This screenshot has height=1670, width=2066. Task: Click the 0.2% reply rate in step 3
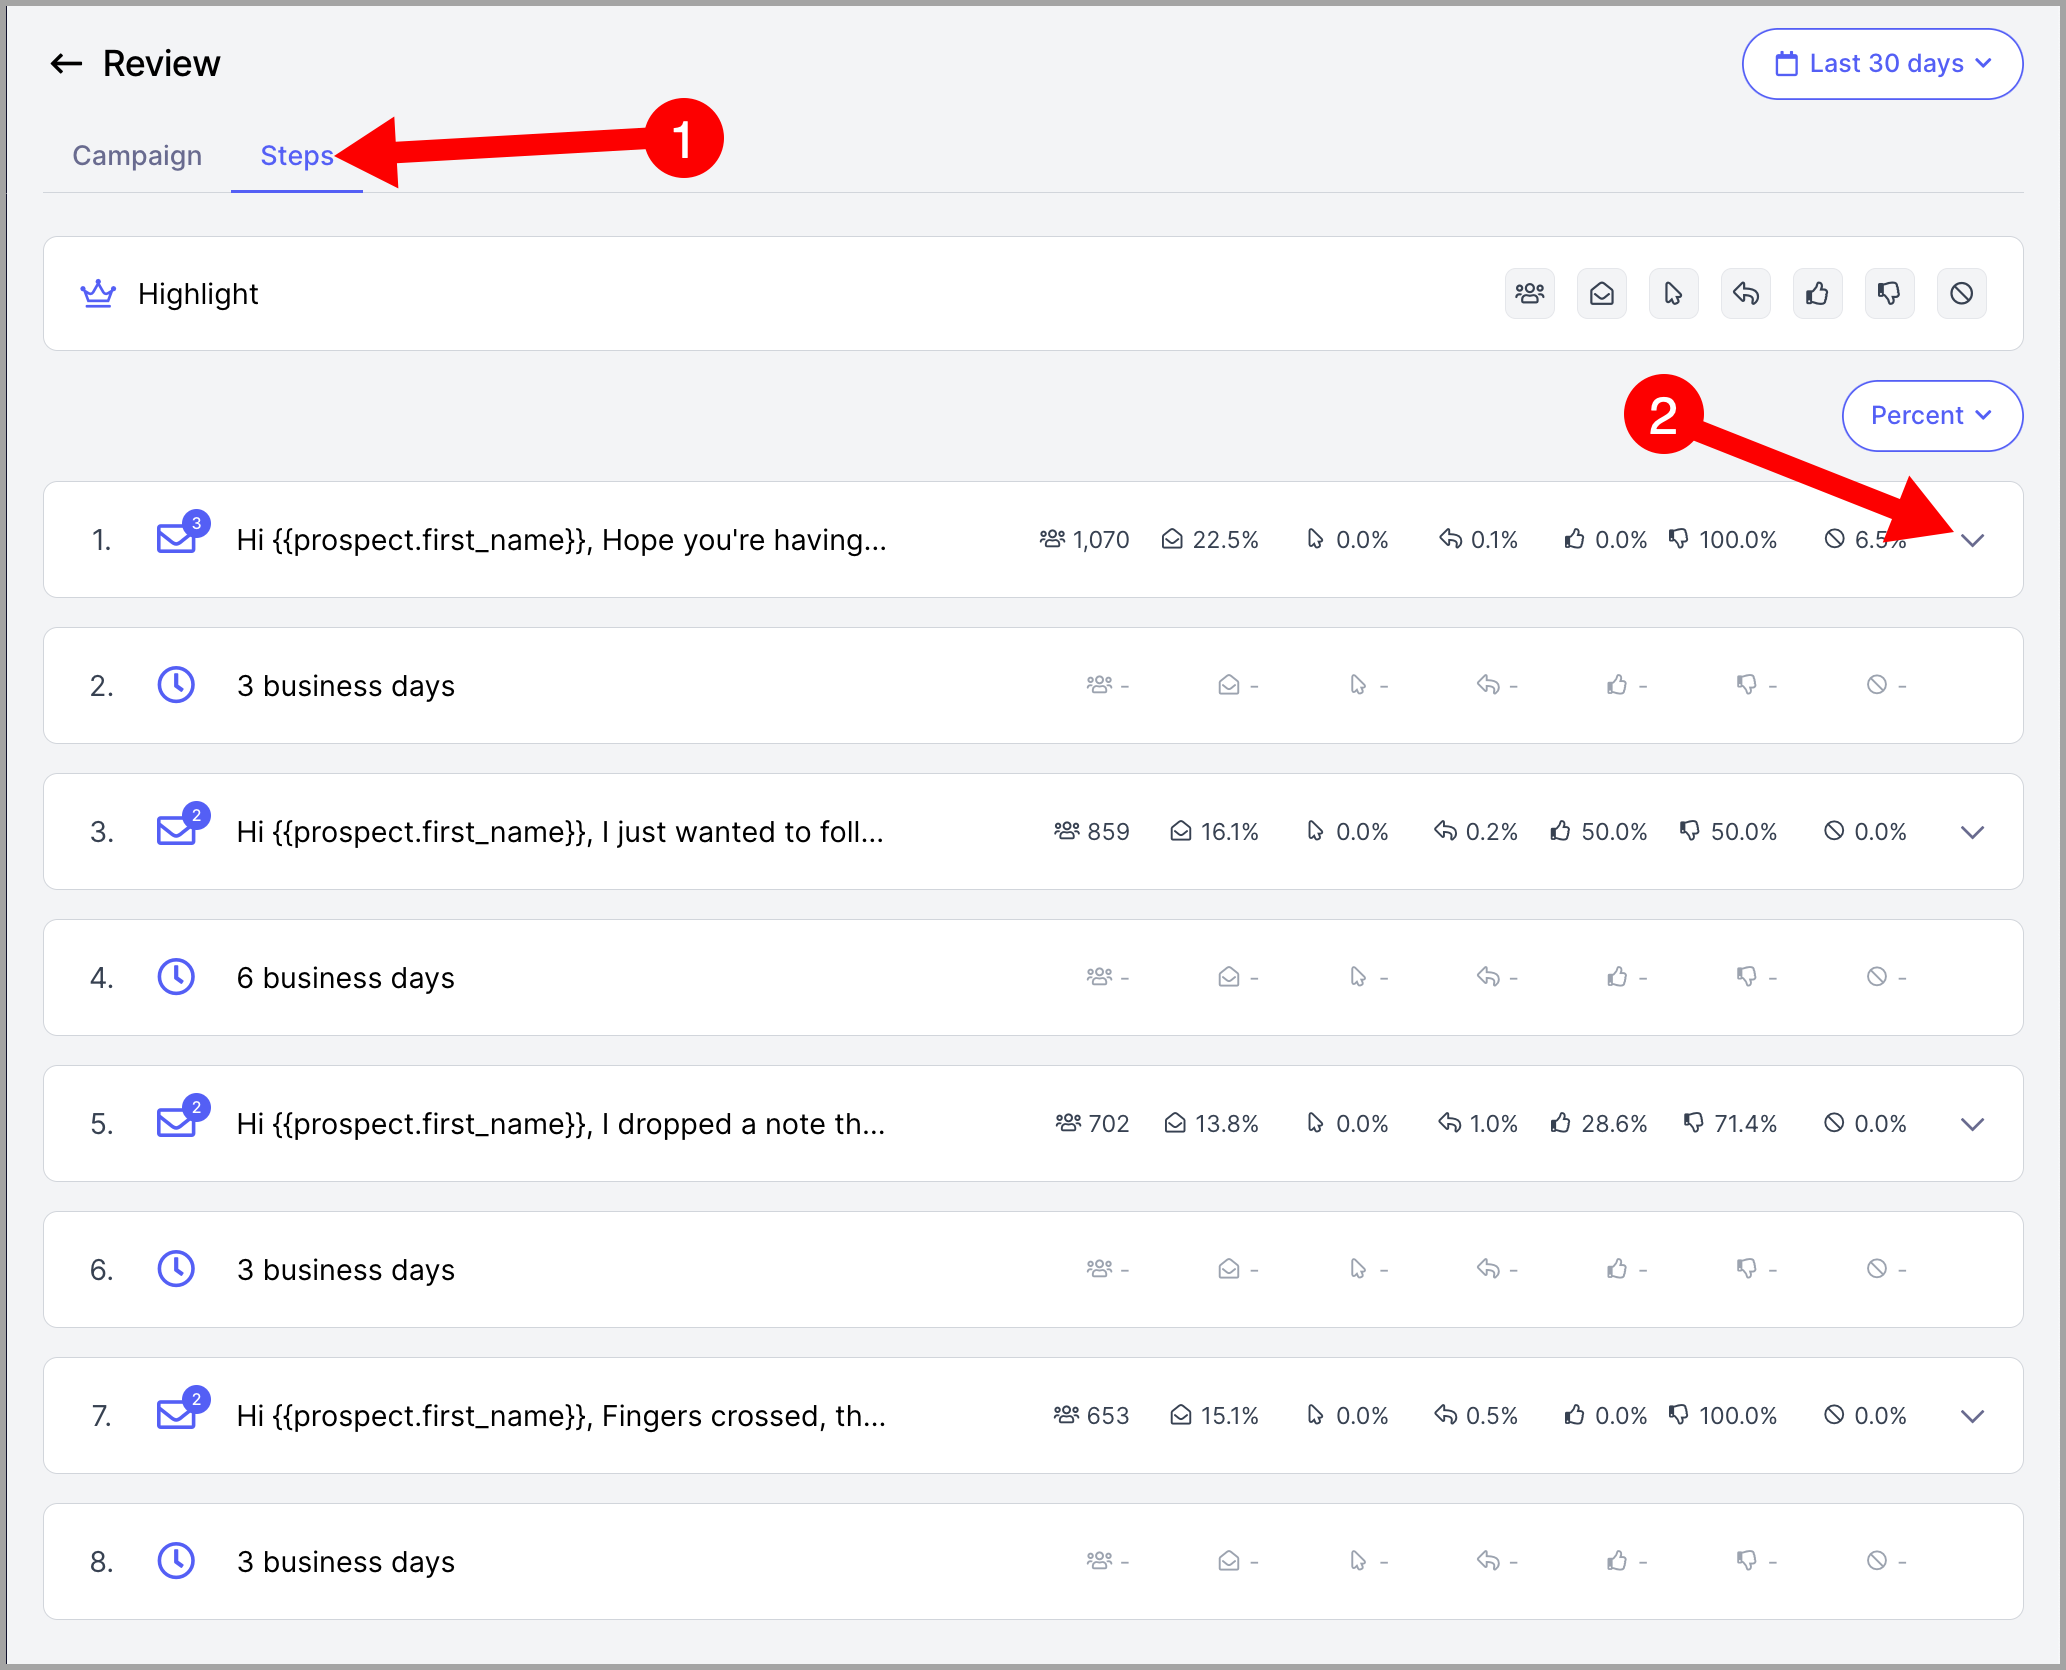(x=1476, y=832)
